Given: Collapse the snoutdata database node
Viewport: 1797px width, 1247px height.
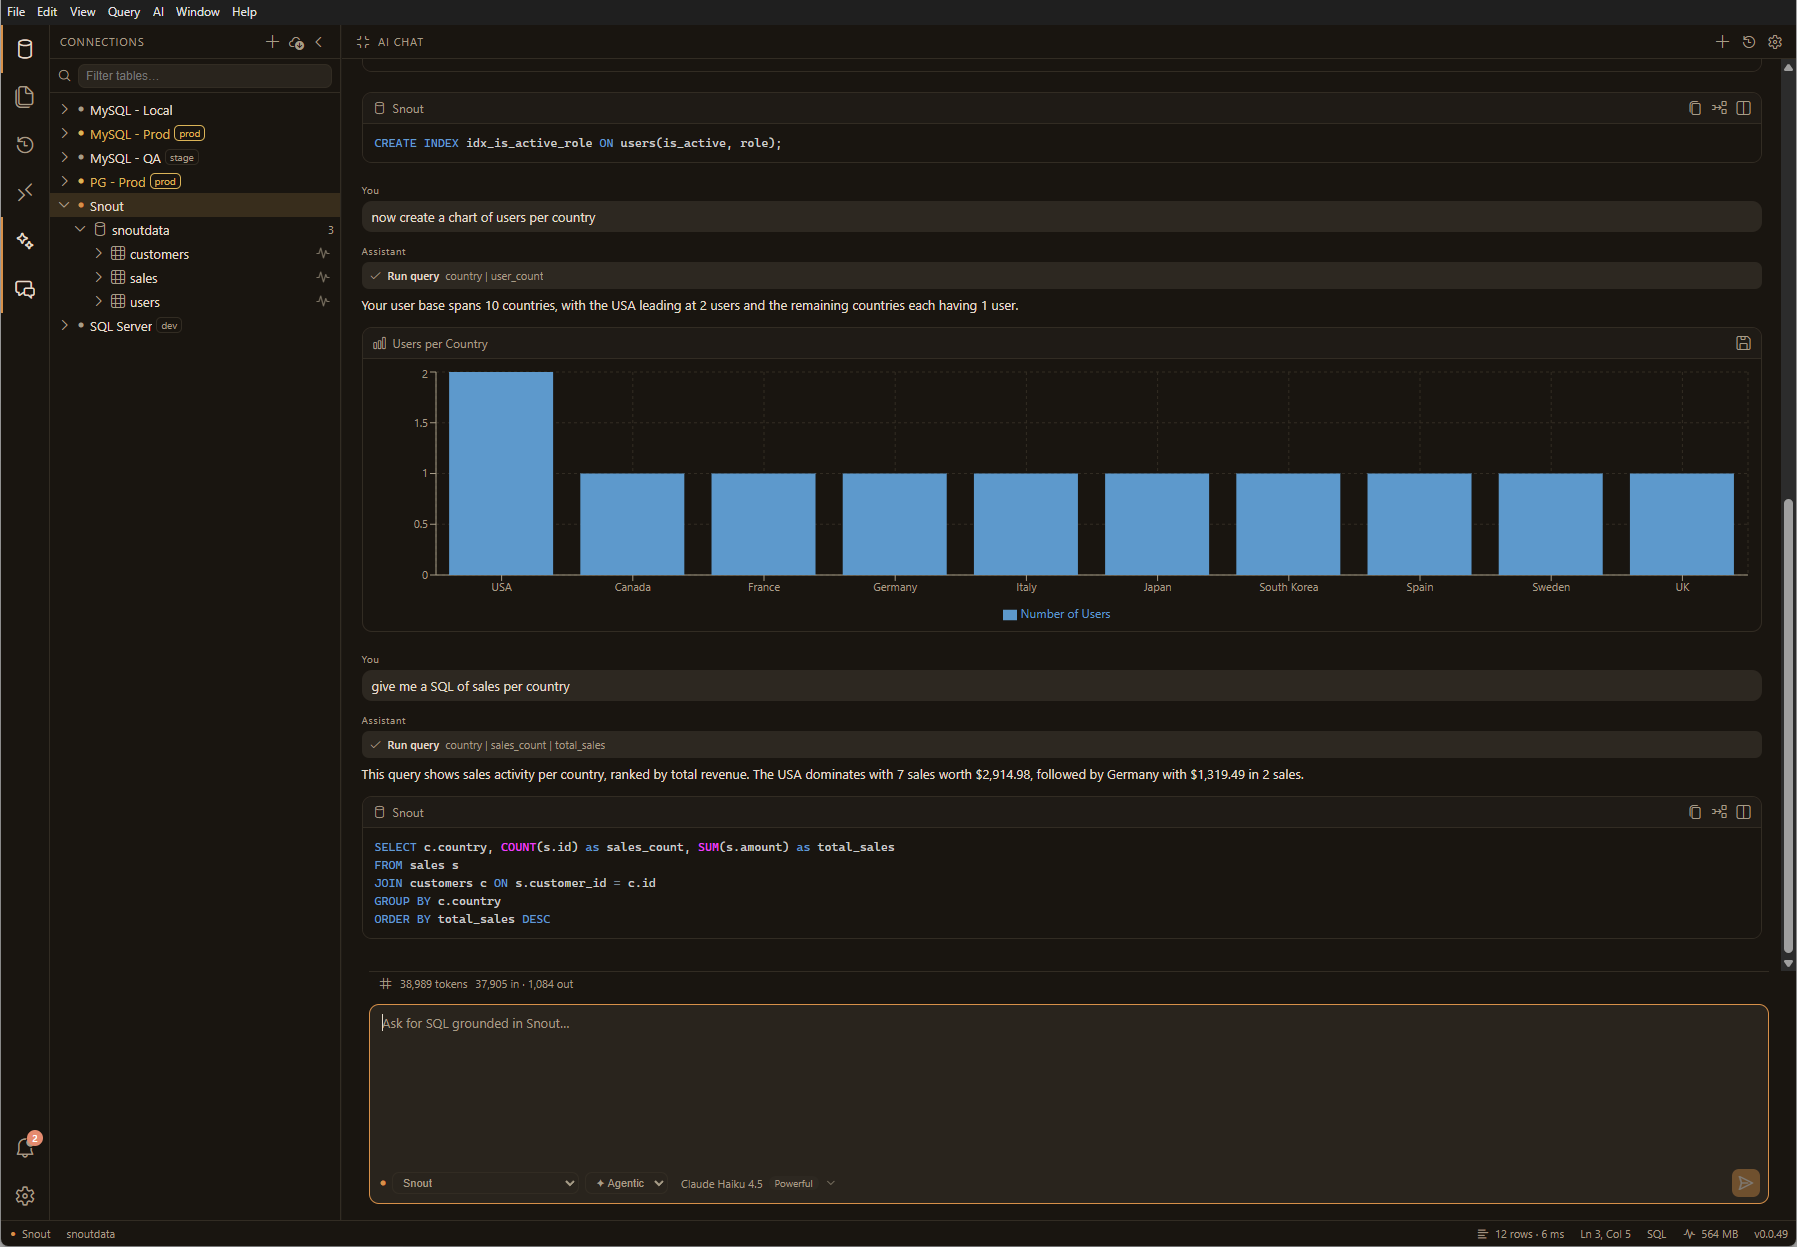Looking at the screenshot, I should (81, 229).
